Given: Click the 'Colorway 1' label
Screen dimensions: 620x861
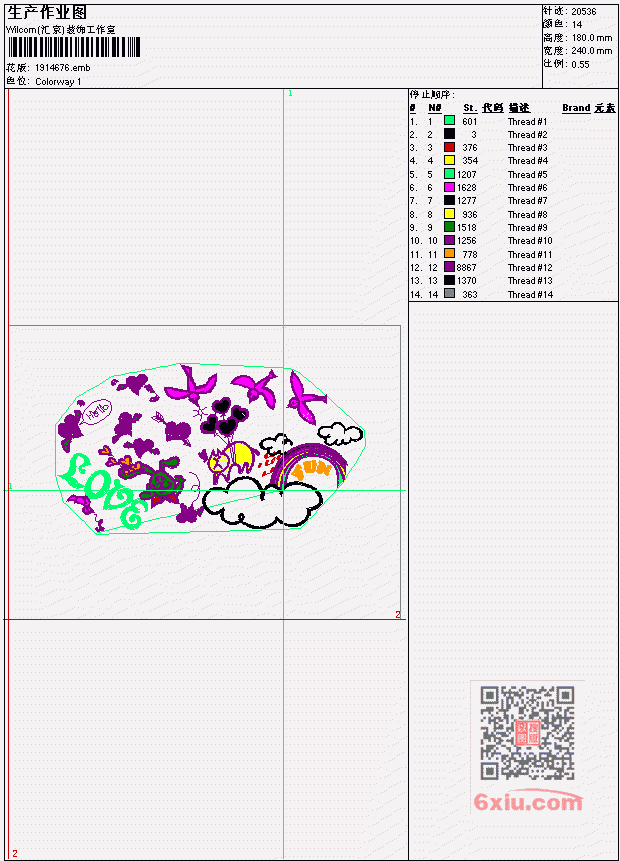Looking at the screenshot, I should [x=58, y=81].
